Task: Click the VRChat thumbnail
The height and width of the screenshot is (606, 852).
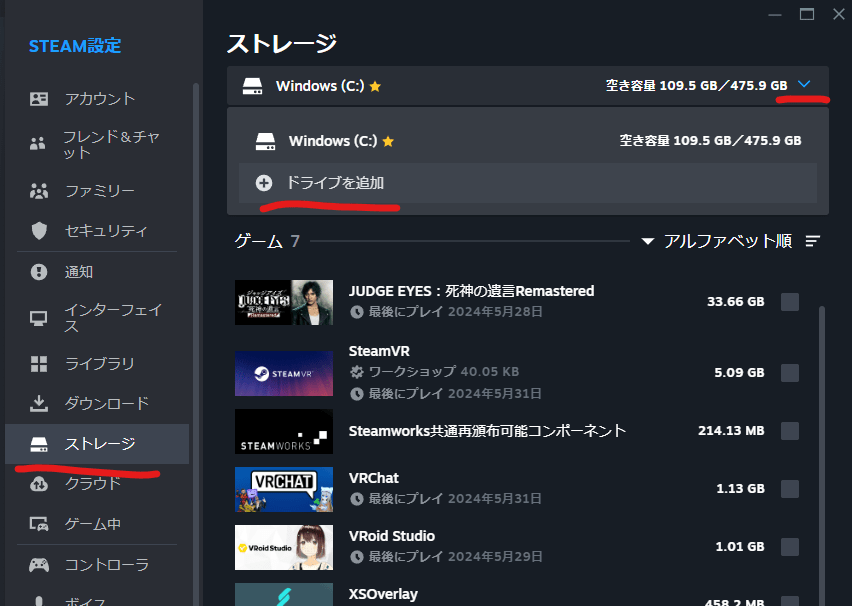Action: [284, 489]
